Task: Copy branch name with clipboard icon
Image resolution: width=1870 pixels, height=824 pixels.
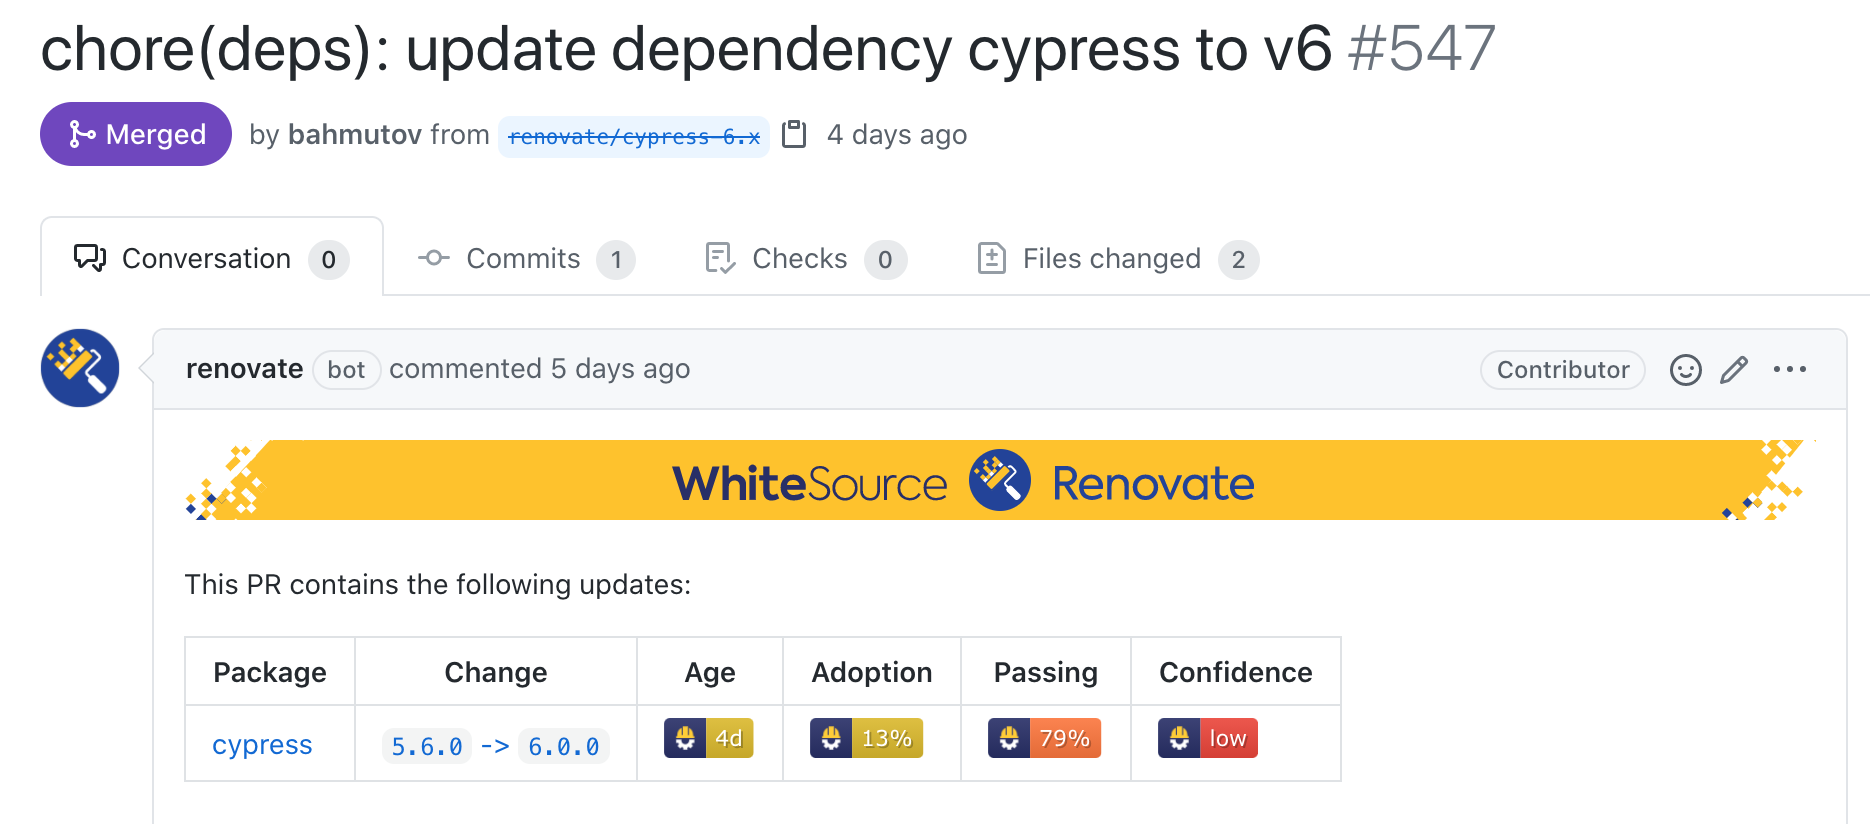Action: click(x=794, y=134)
